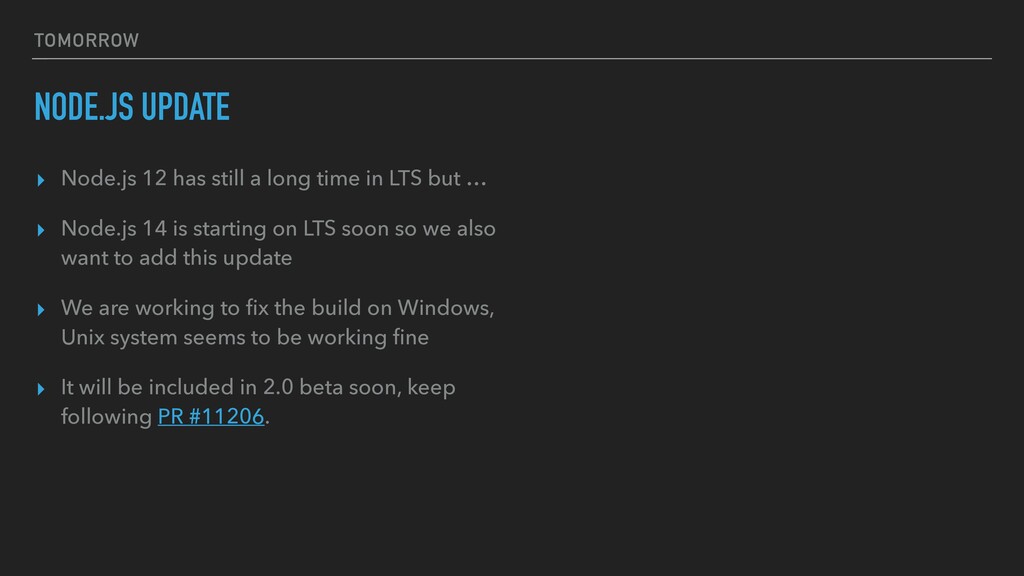Click the 'It will be included in' line
The height and width of the screenshot is (576, 1024).
(x=258, y=387)
